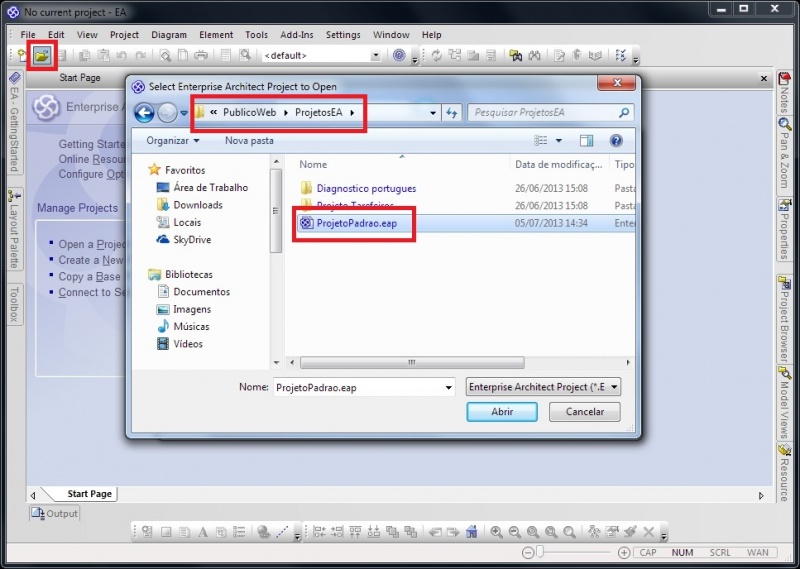This screenshot has height=569, width=800.
Task: Click the zoom slider thumb in status bar
Action: pyautogui.click(x=540, y=552)
